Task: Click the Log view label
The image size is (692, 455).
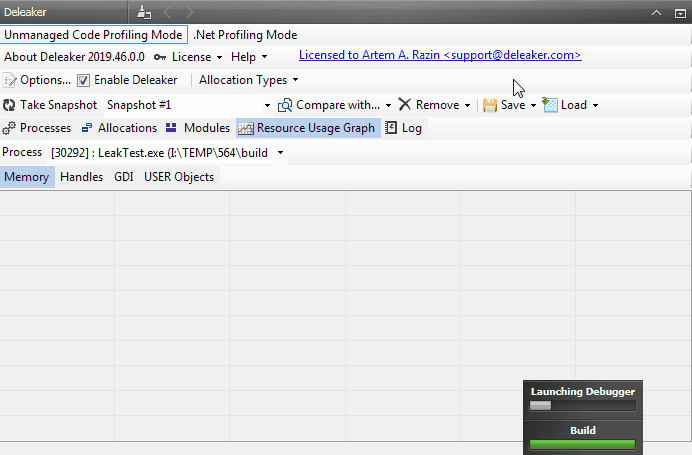Action: [412, 128]
